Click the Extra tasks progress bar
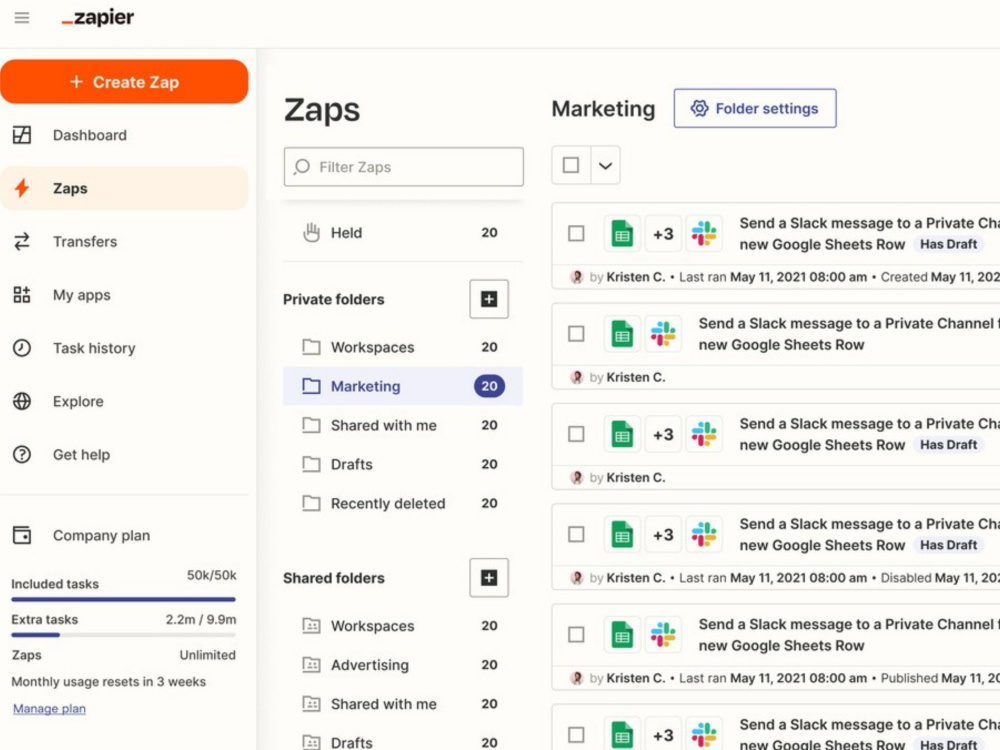This screenshot has height=750, width=1000. [x=124, y=635]
